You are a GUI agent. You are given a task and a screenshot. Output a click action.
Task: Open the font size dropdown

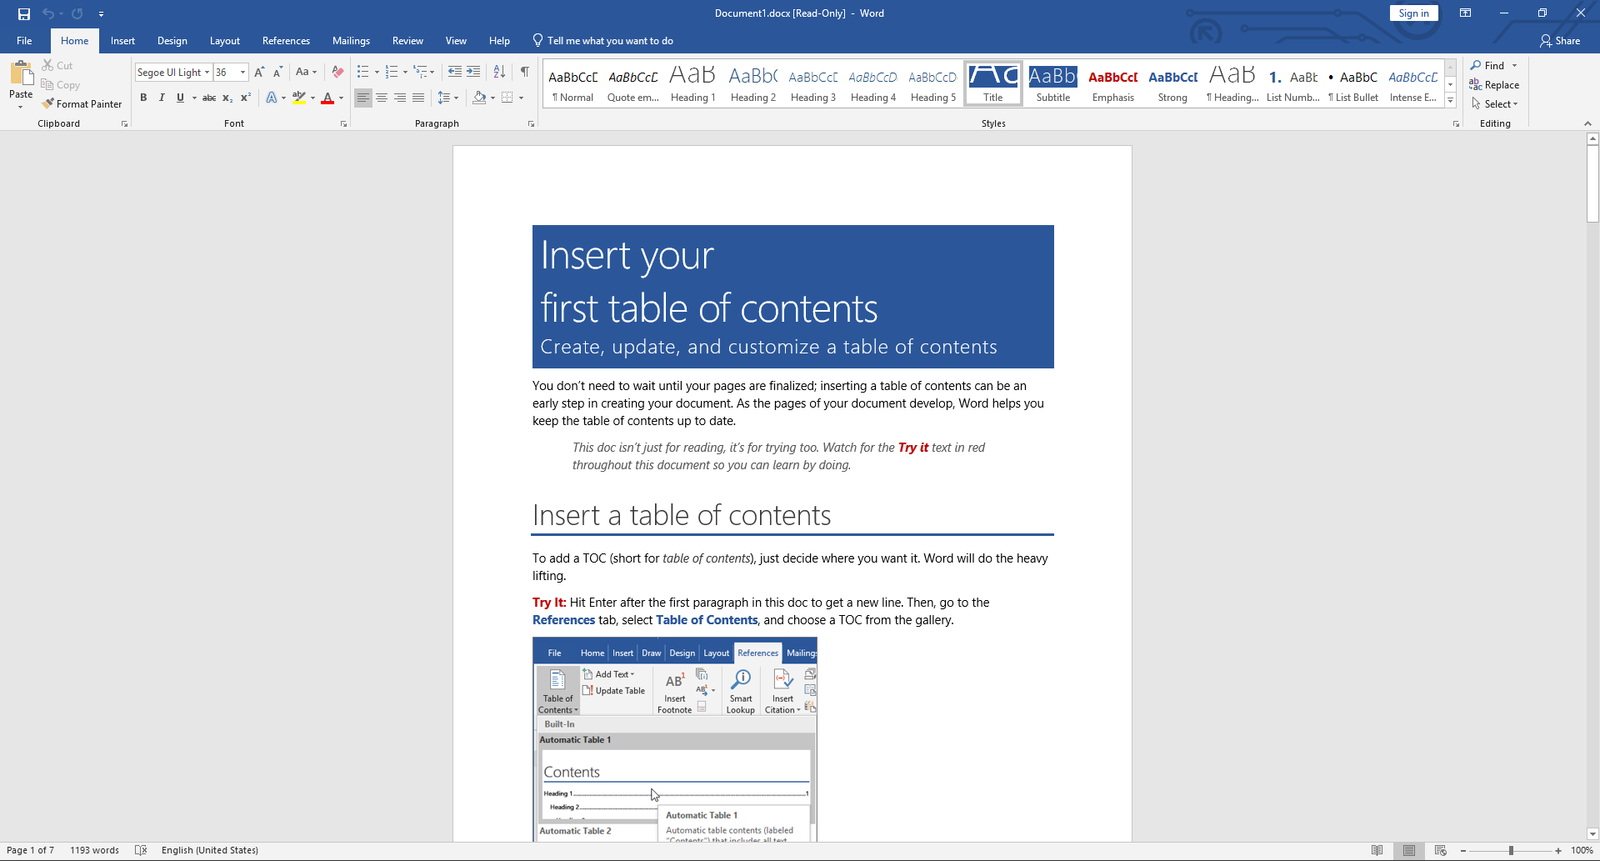click(242, 72)
